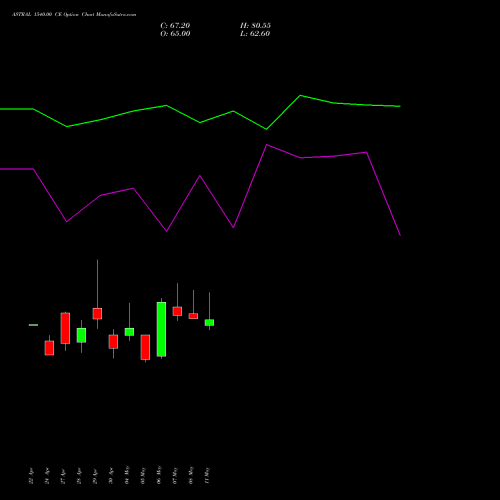Select the 07 May date label
The image size is (500, 500).
(x=175, y=475)
